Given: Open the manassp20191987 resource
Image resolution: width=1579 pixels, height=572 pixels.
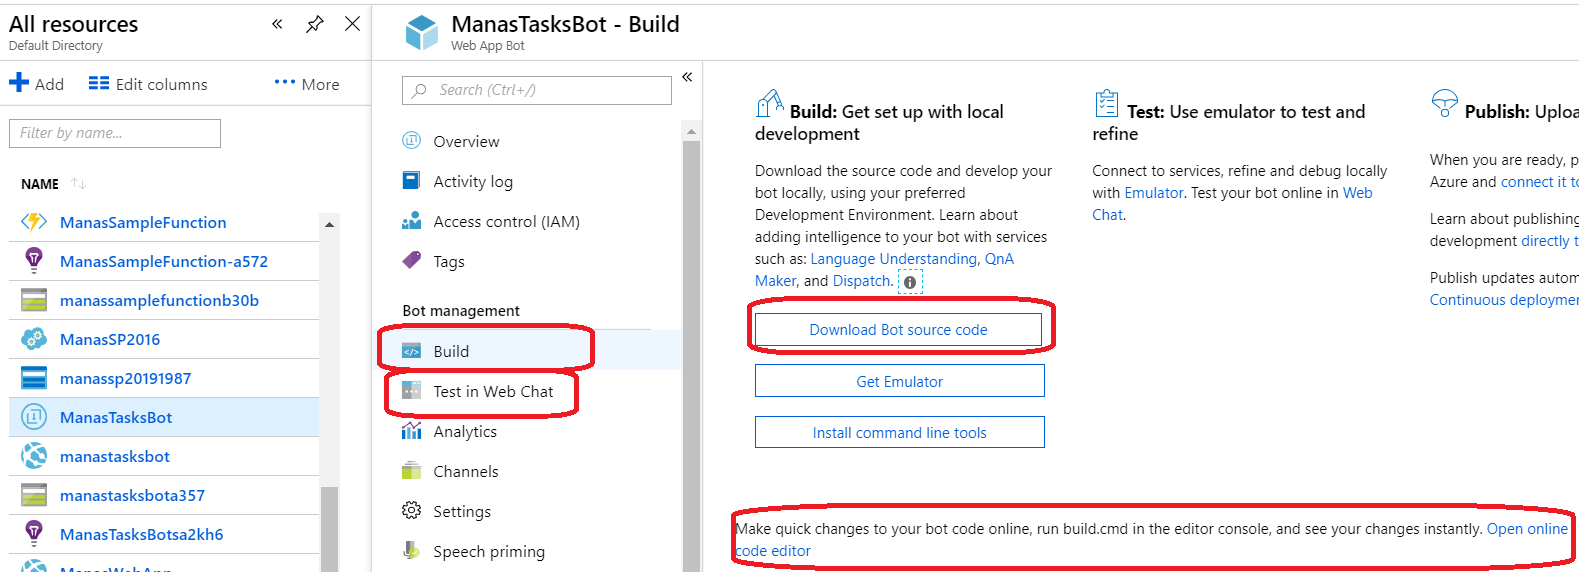Looking at the screenshot, I should tap(125, 378).
